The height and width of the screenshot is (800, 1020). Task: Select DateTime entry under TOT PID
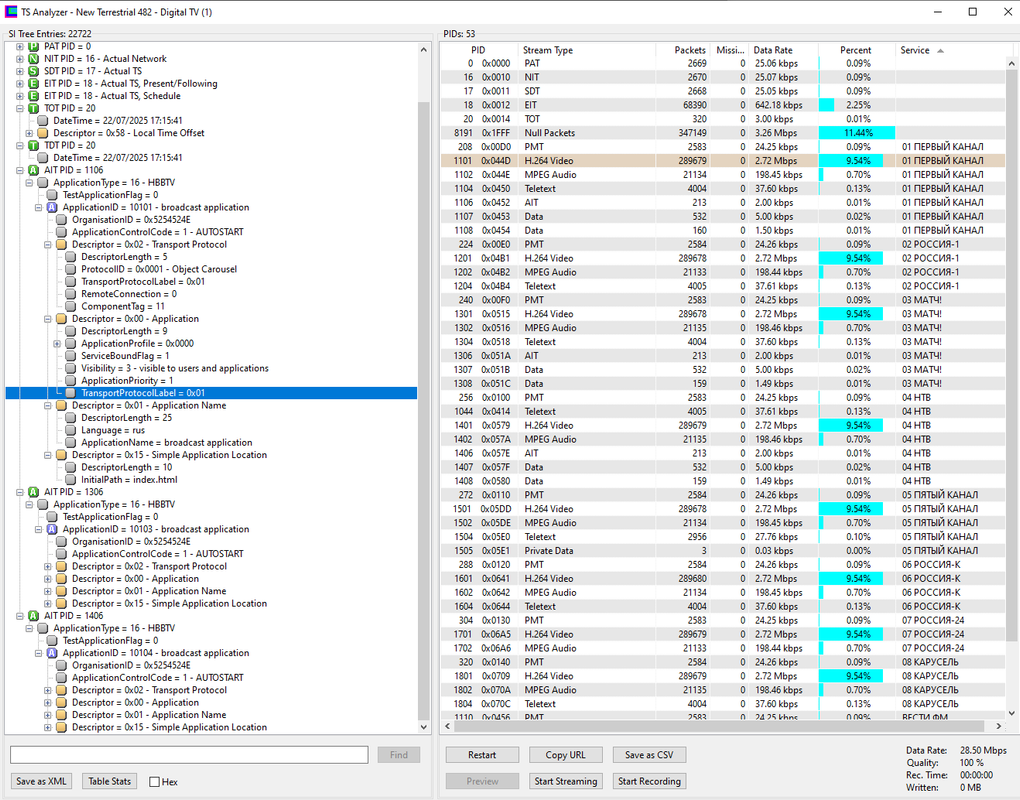point(118,121)
